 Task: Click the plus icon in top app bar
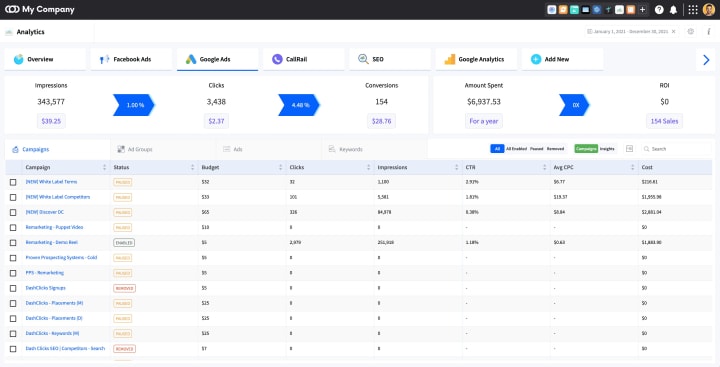pos(642,10)
